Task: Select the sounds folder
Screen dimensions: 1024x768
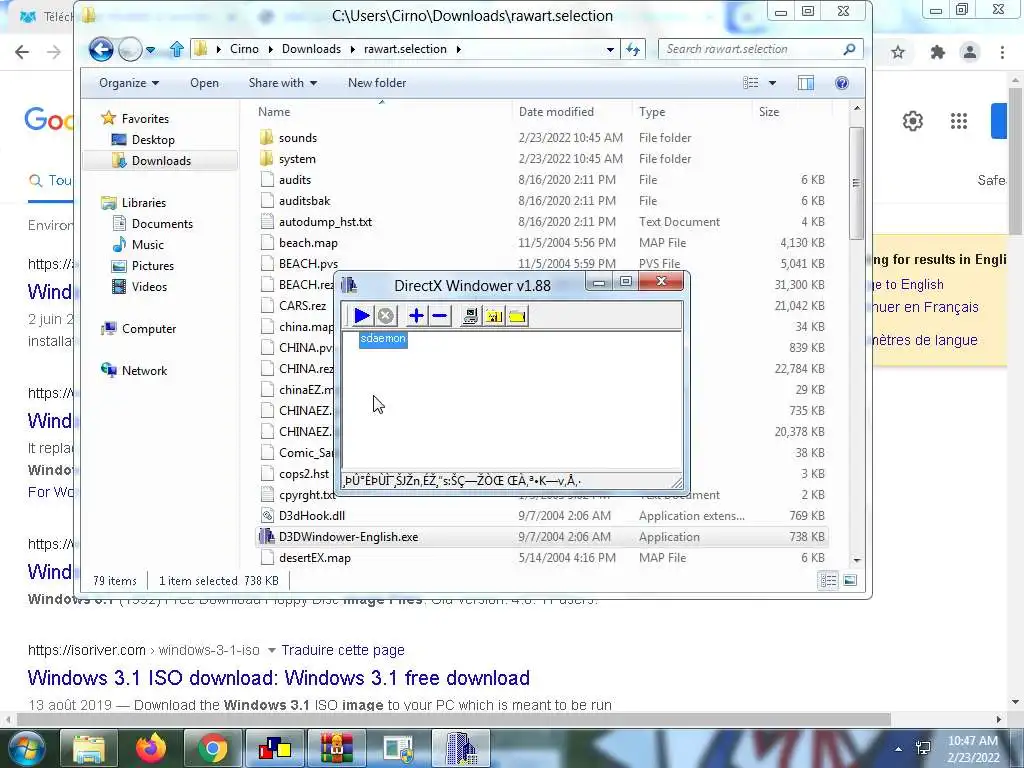Action: pyautogui.click(x=298, y=138)
